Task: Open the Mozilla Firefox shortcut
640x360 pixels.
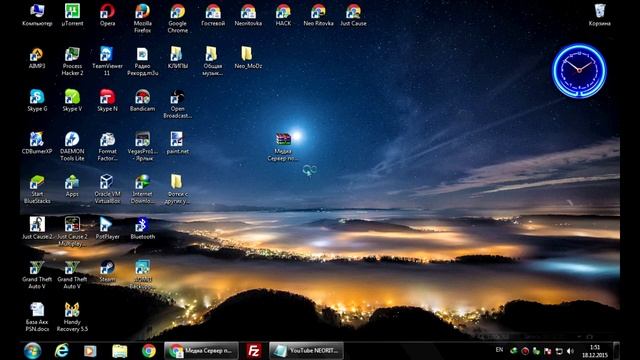Action: point(142,18)
